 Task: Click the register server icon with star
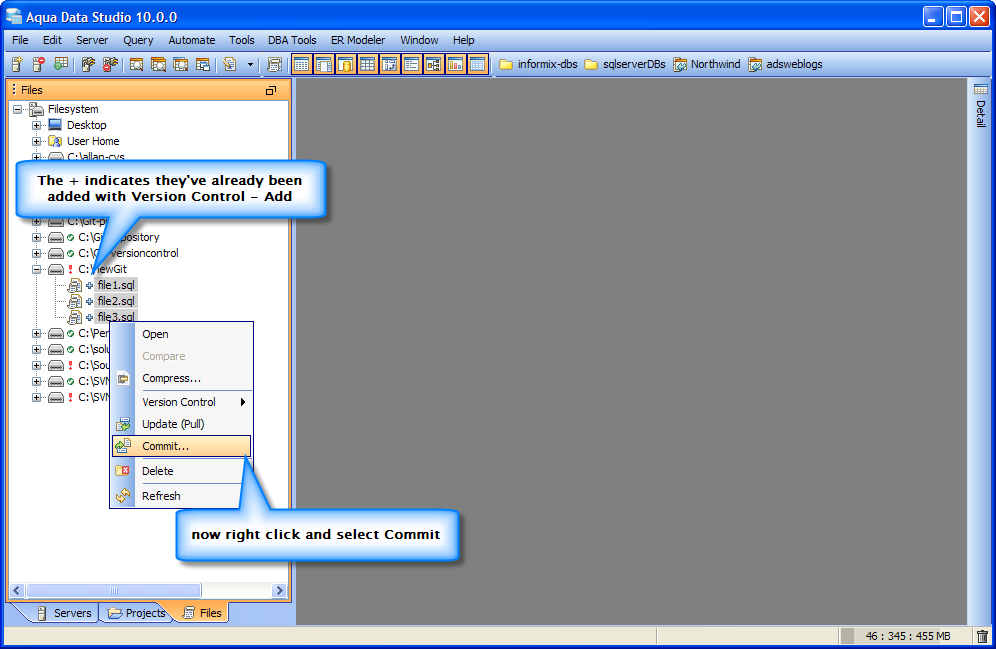click(x=17, y=64)
